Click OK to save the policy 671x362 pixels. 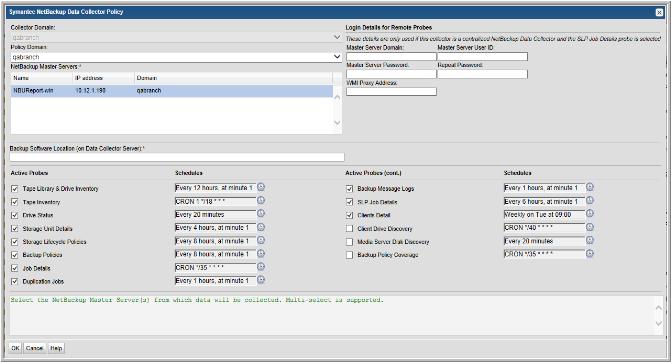(15, 348)
